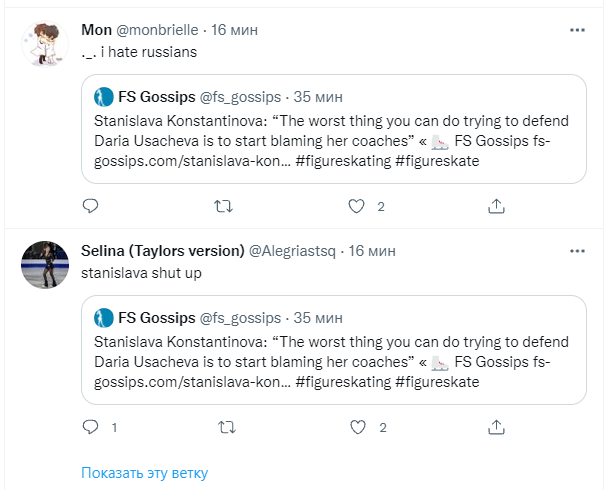This screenshot has height=490, width=605.
Task: Like Selina's tweet
Action: point(356,427)
